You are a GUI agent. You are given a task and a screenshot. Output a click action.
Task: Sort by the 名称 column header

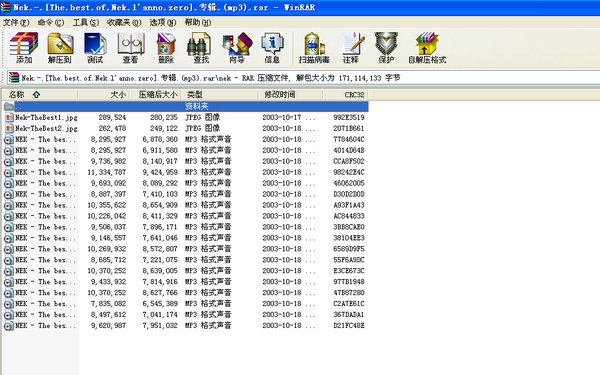tap(39, 95)
